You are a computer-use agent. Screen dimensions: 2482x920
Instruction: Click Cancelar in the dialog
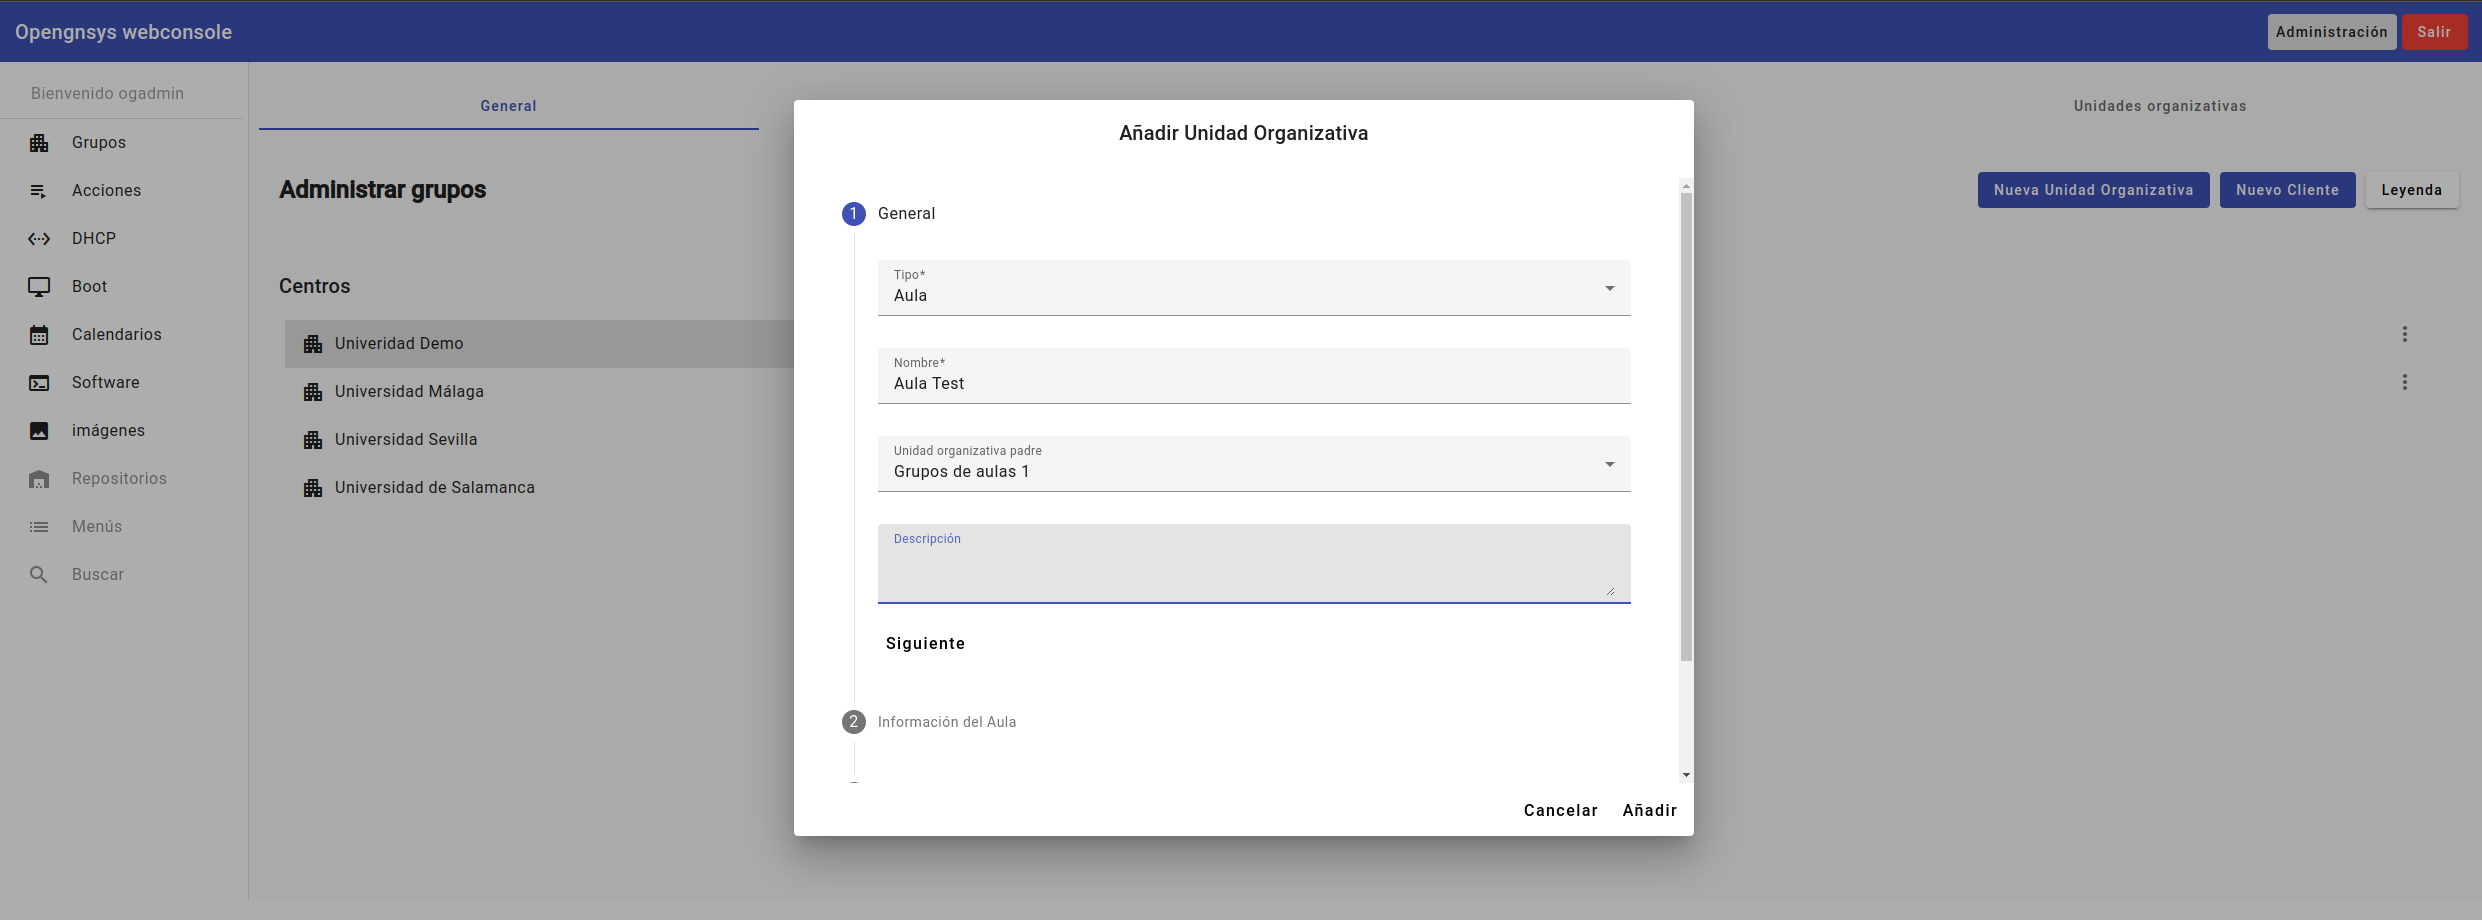(1560, 810)
